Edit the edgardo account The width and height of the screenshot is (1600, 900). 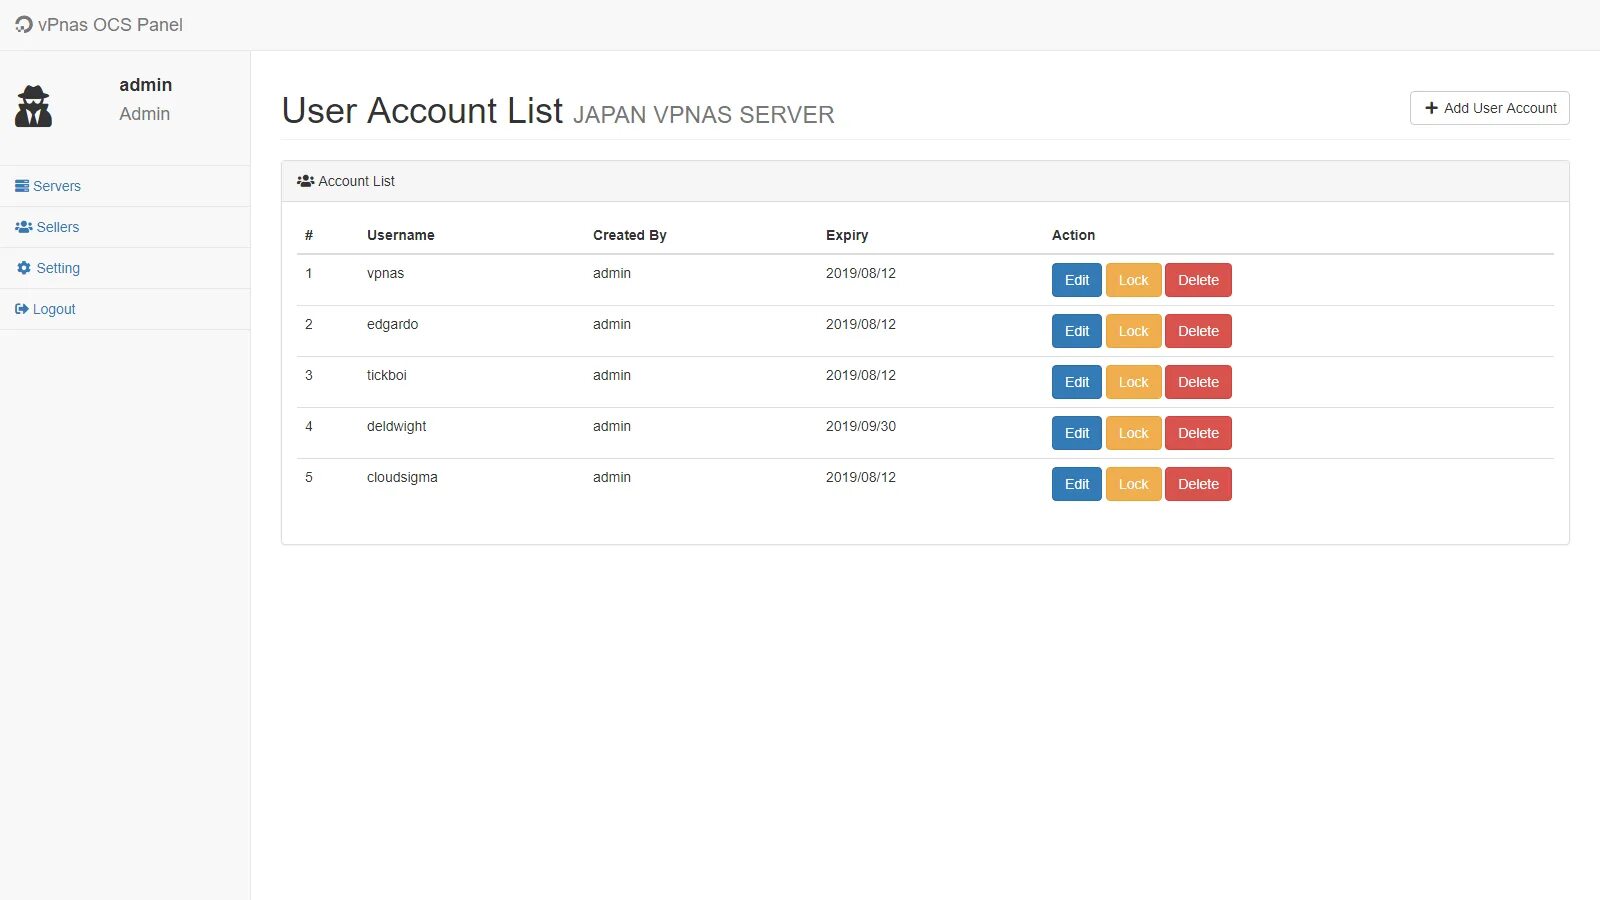click(x=1076, y=331)
